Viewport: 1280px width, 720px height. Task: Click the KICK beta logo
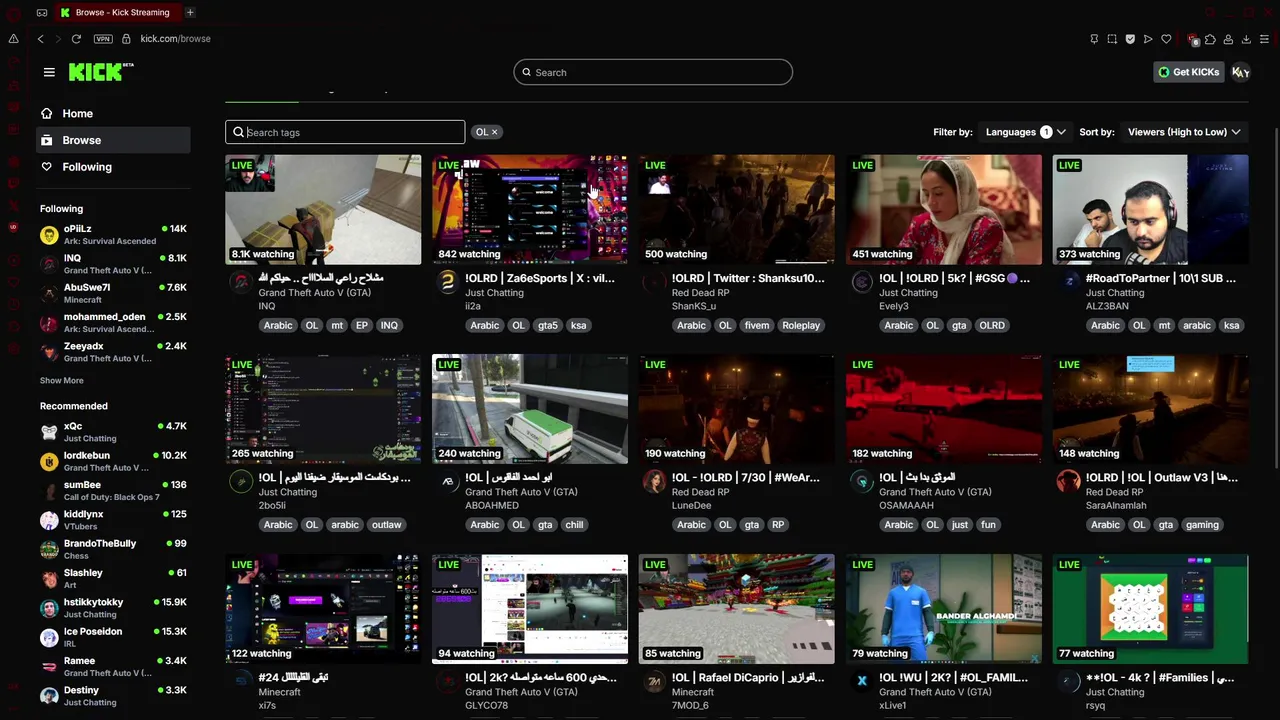[x=101, y=71]
